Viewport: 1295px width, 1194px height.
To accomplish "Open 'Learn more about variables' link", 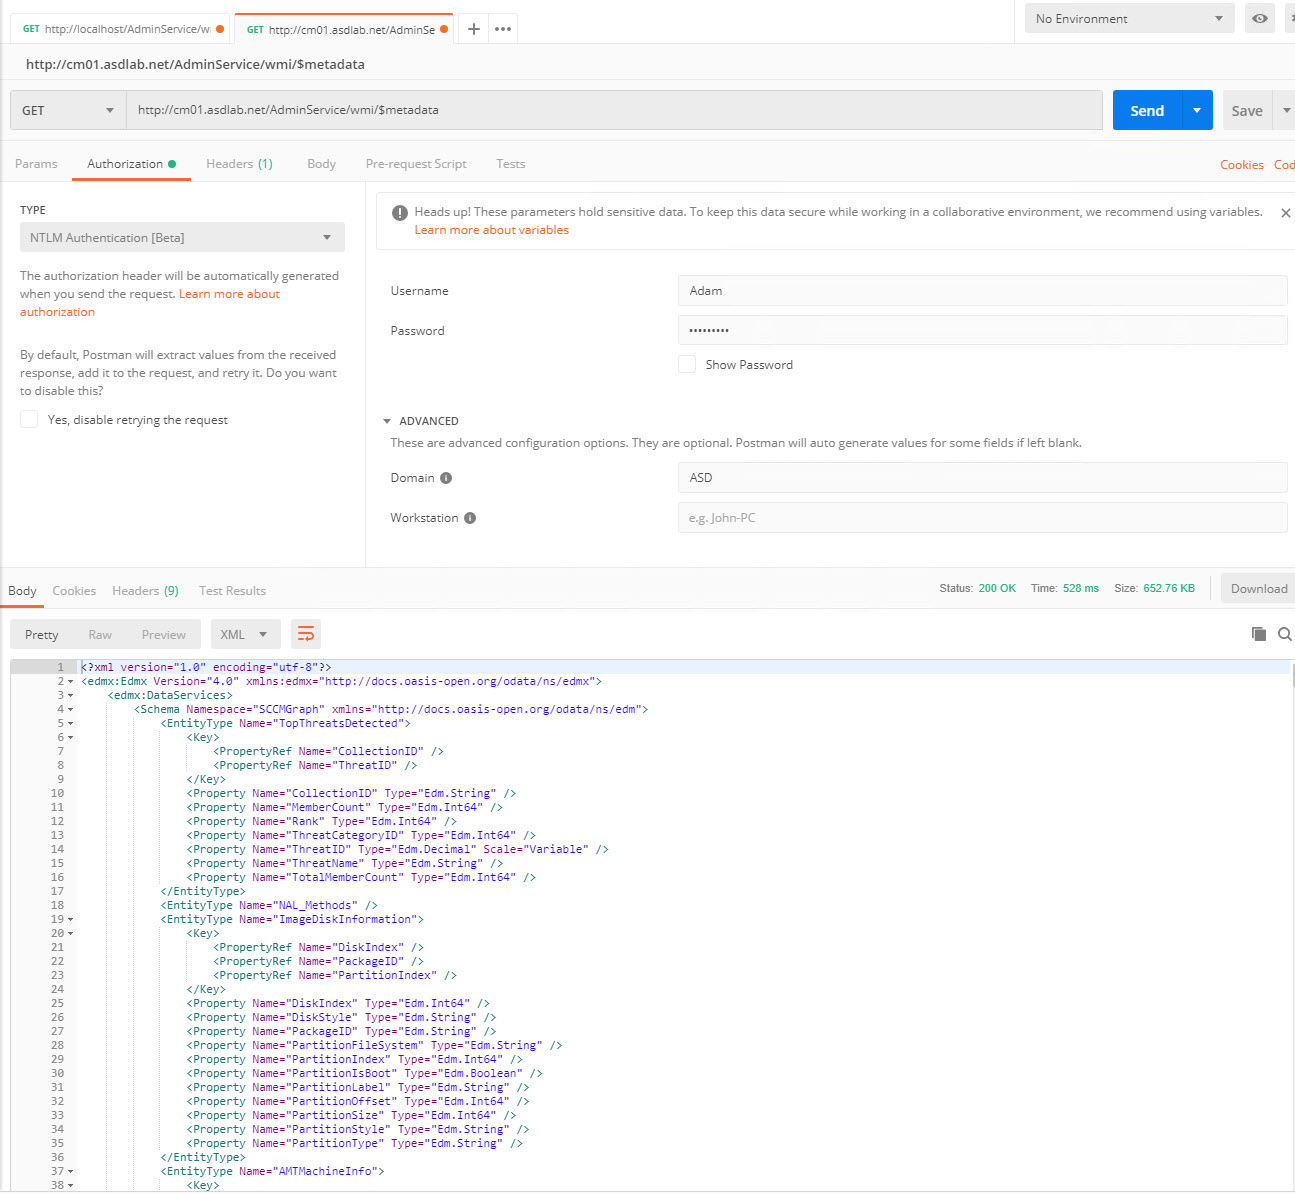I will 492,230.
